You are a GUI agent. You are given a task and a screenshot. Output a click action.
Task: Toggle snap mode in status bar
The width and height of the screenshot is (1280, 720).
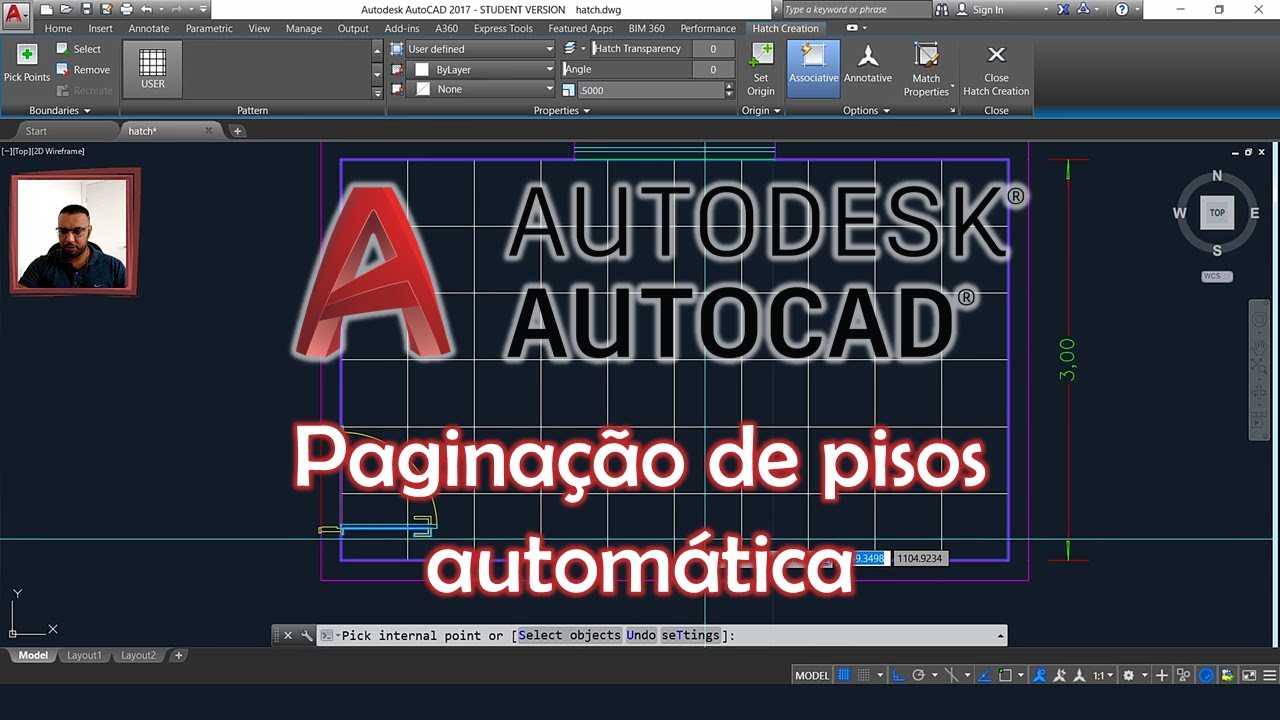863,676
